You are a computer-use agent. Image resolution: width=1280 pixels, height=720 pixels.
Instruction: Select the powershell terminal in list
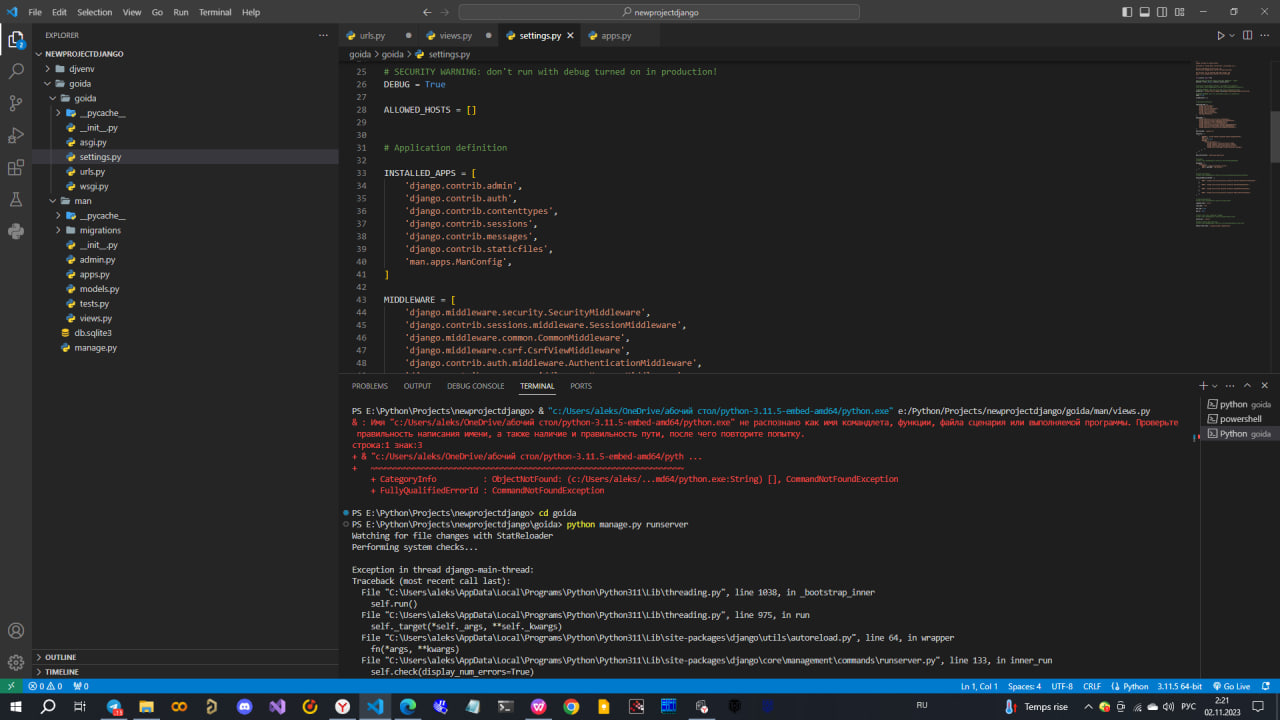(x=1238, y=419)
